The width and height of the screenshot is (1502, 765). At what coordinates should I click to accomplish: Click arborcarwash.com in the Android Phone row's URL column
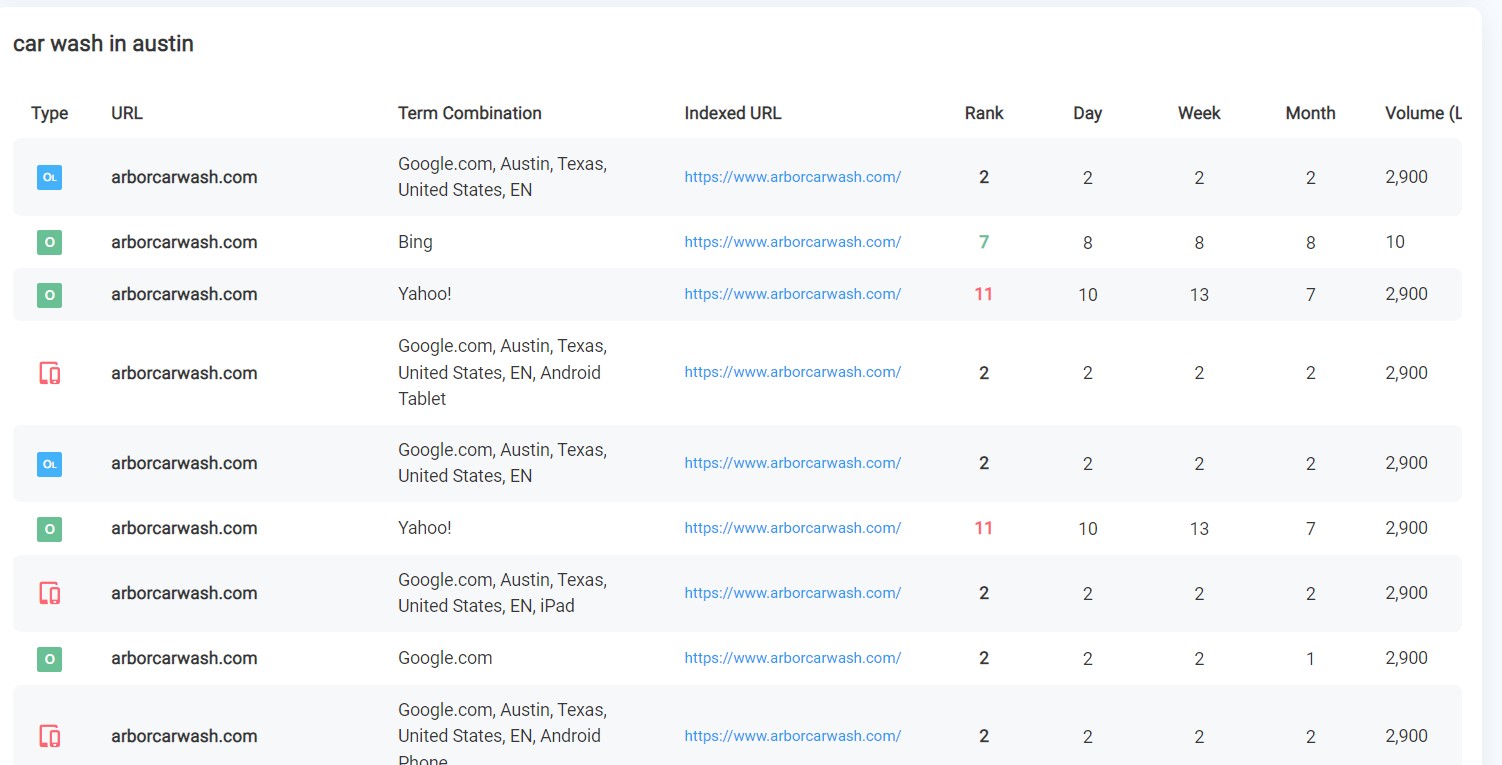(184, 736)
